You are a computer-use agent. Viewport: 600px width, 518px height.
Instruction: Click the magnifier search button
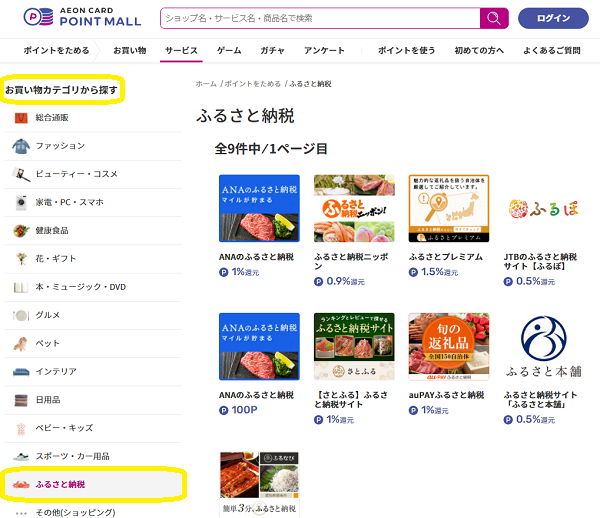point(494,18)
